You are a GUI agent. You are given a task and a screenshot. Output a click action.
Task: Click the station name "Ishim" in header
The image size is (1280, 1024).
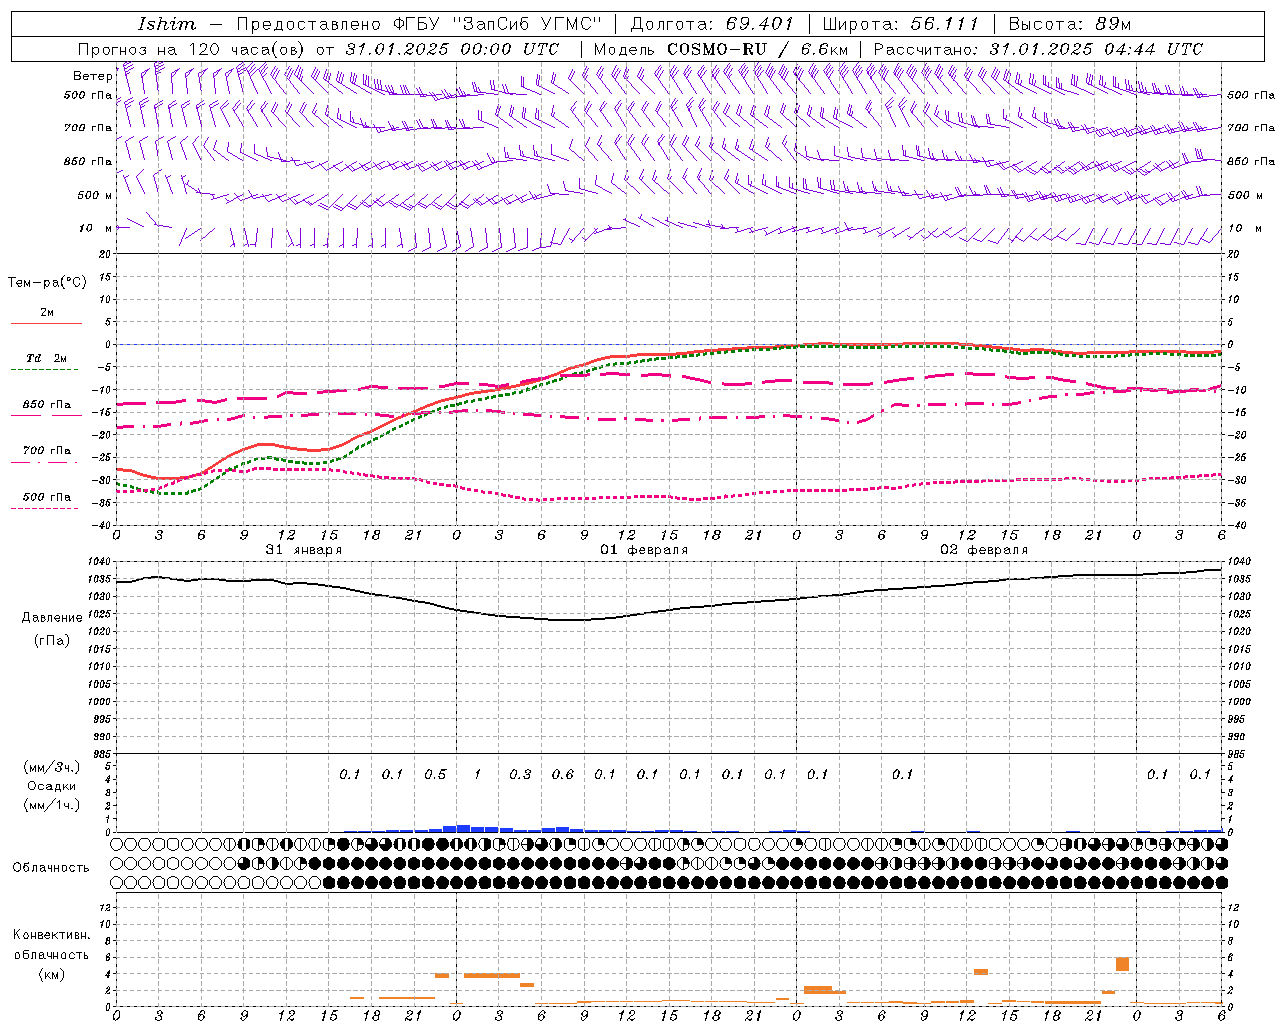pyautogui.click(x=166, y=24)
